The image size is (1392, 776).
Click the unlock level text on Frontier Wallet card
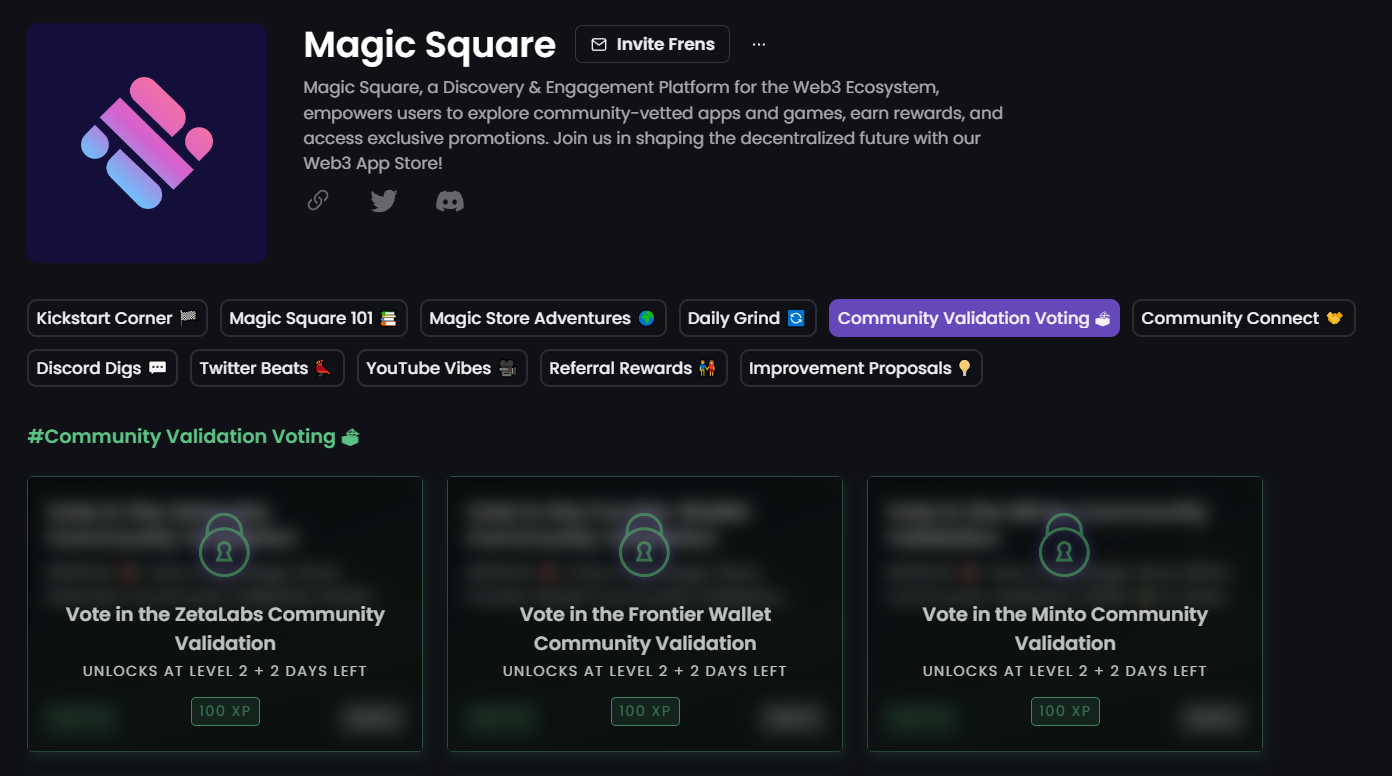point(645,671)
